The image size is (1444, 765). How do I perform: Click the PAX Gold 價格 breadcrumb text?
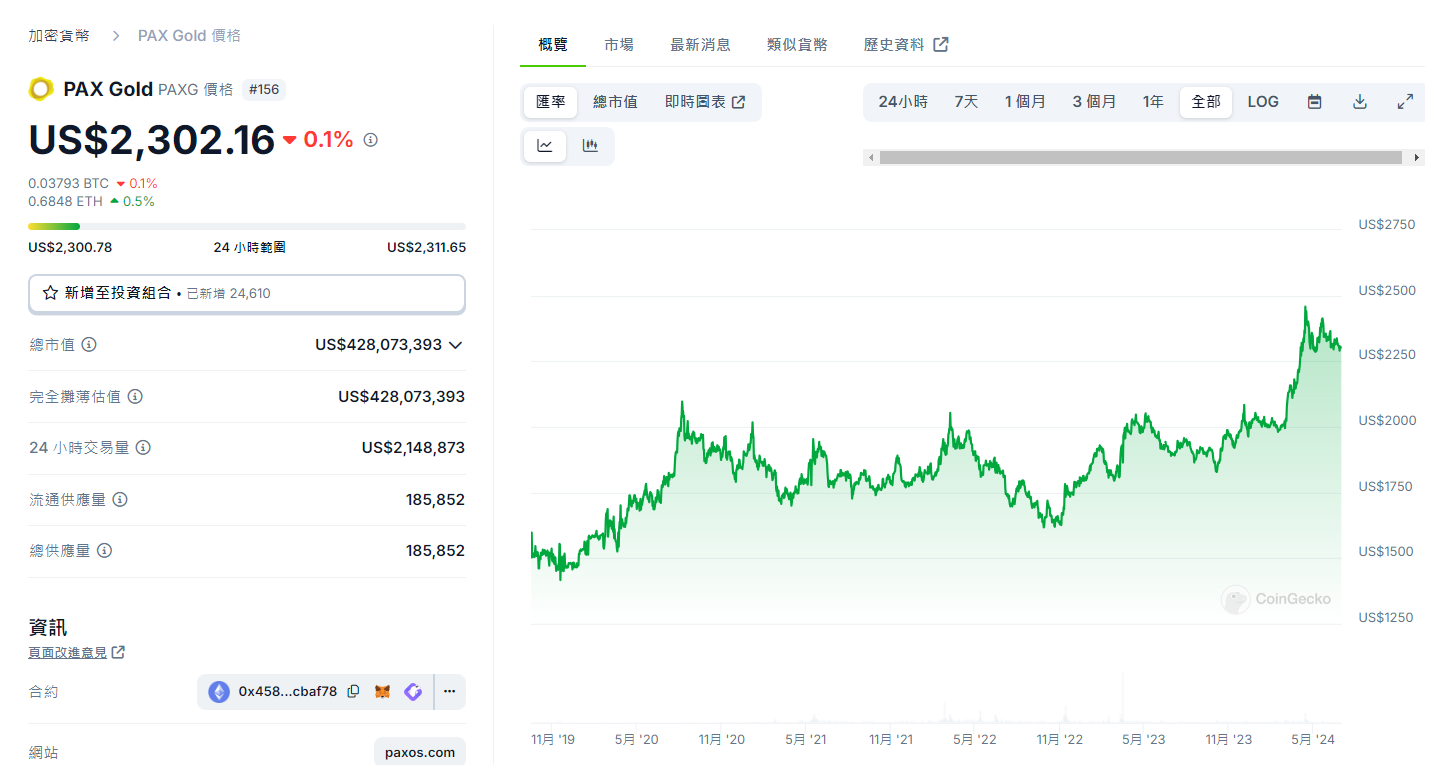point(189,36)
